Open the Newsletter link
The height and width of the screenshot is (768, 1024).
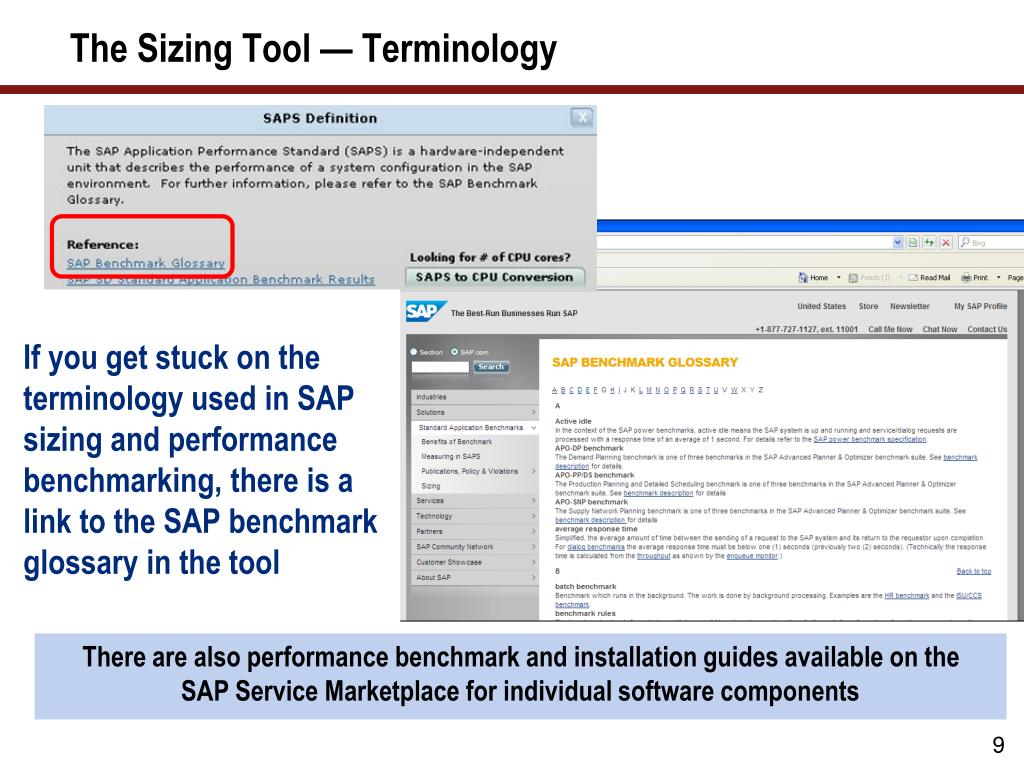[910, 306]
